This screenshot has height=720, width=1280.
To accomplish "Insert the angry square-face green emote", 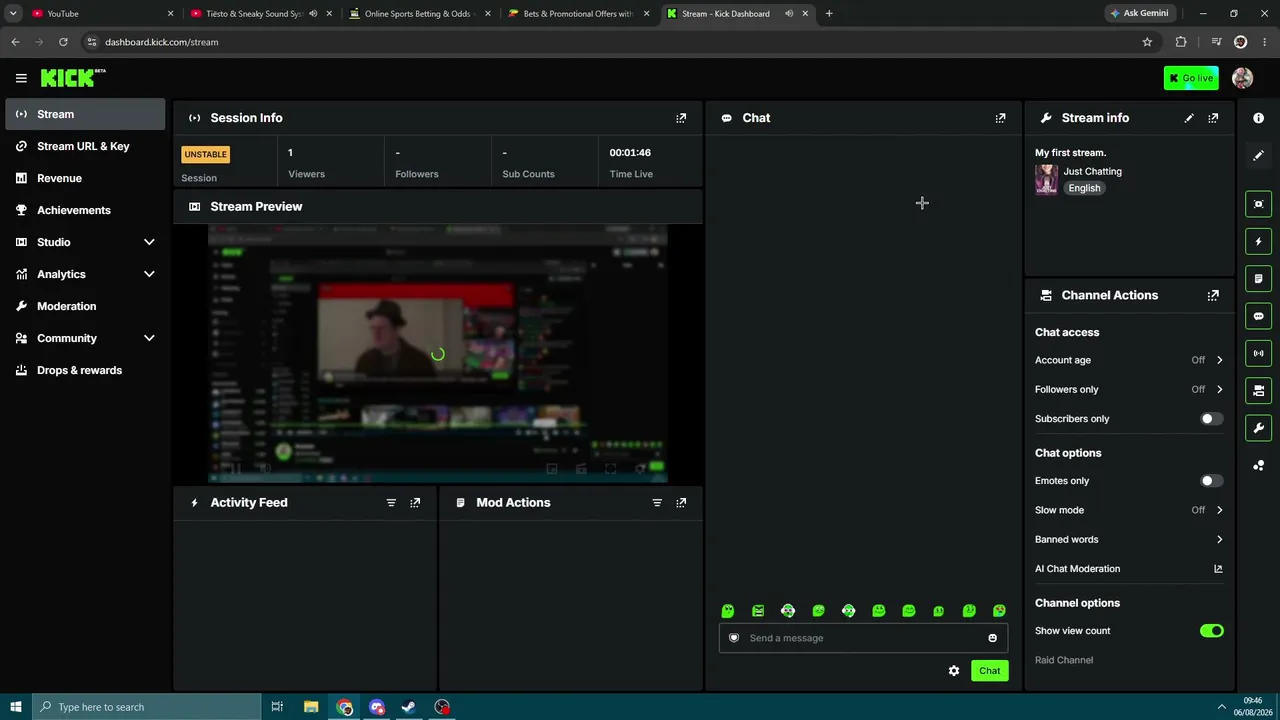I will (x=758, y=611).
